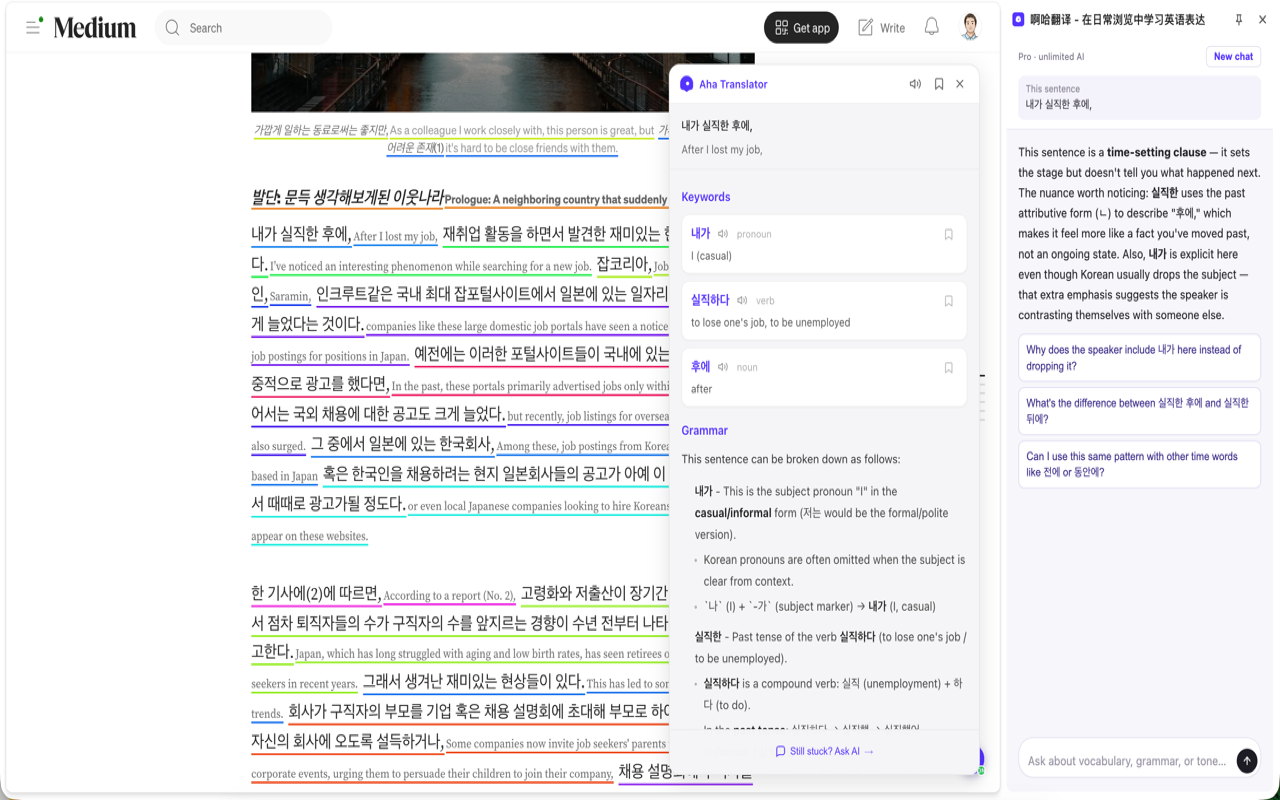
Task: Click the heading 발단: 문득 생각해보게된 이웃나라
Action: (347, 198)
